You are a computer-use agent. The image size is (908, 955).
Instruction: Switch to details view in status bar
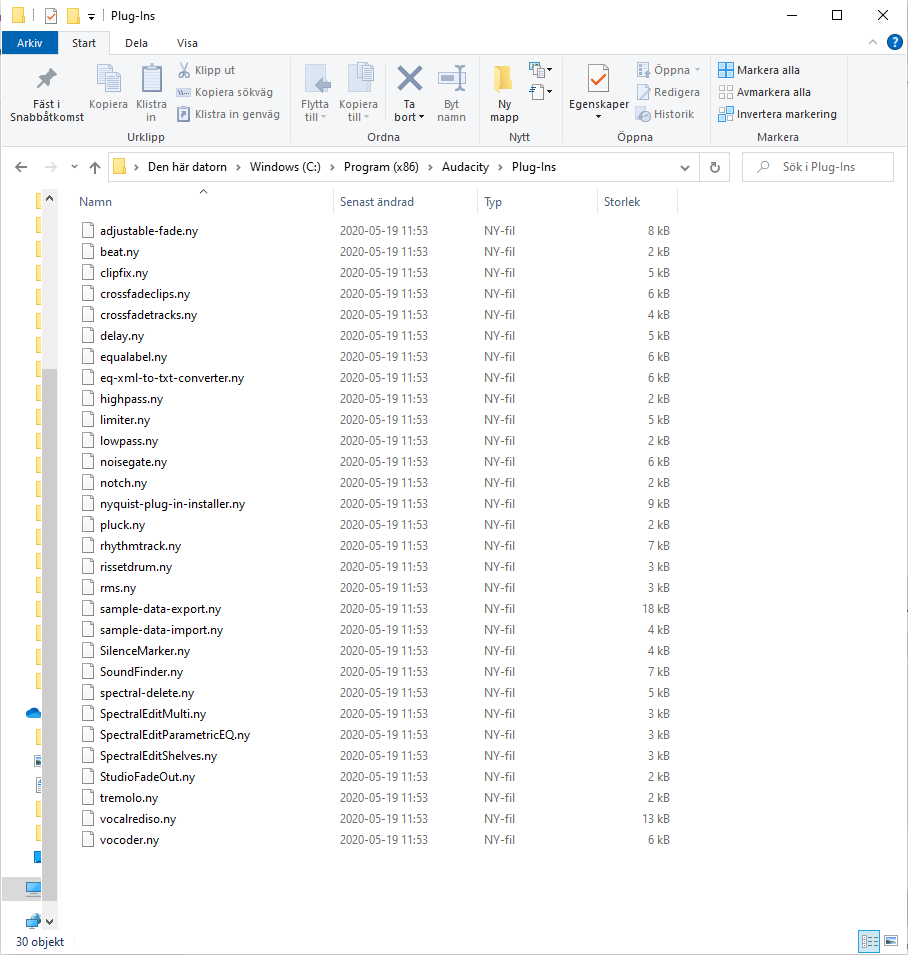869,941
